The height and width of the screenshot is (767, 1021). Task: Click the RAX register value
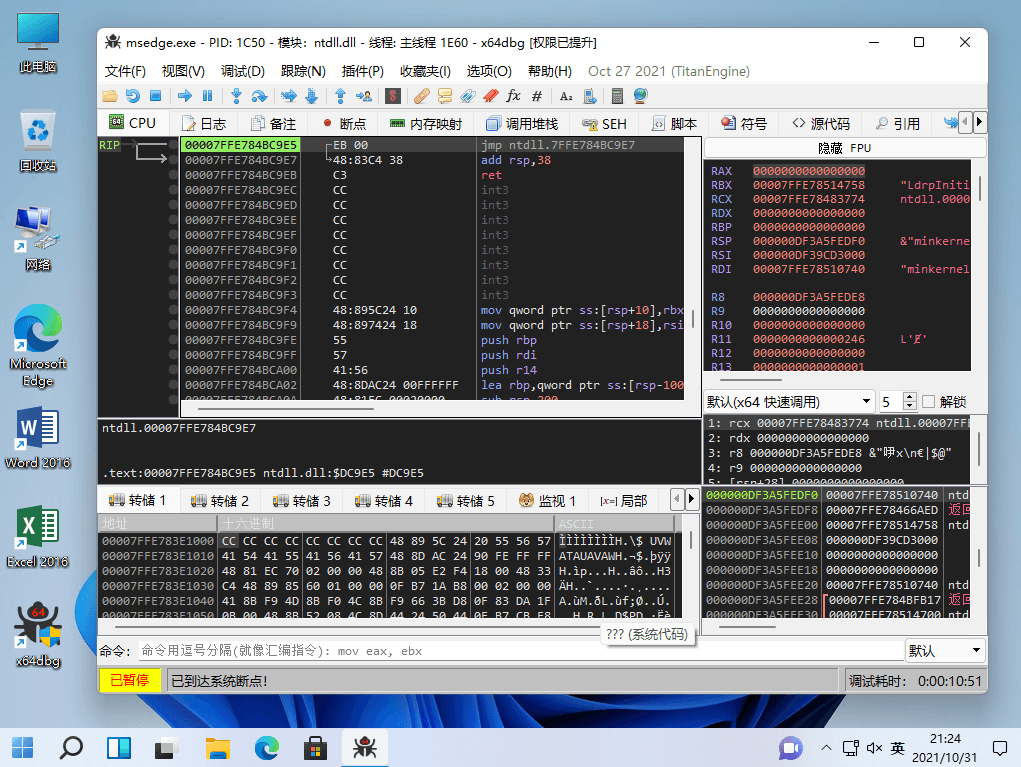(809, 171)
